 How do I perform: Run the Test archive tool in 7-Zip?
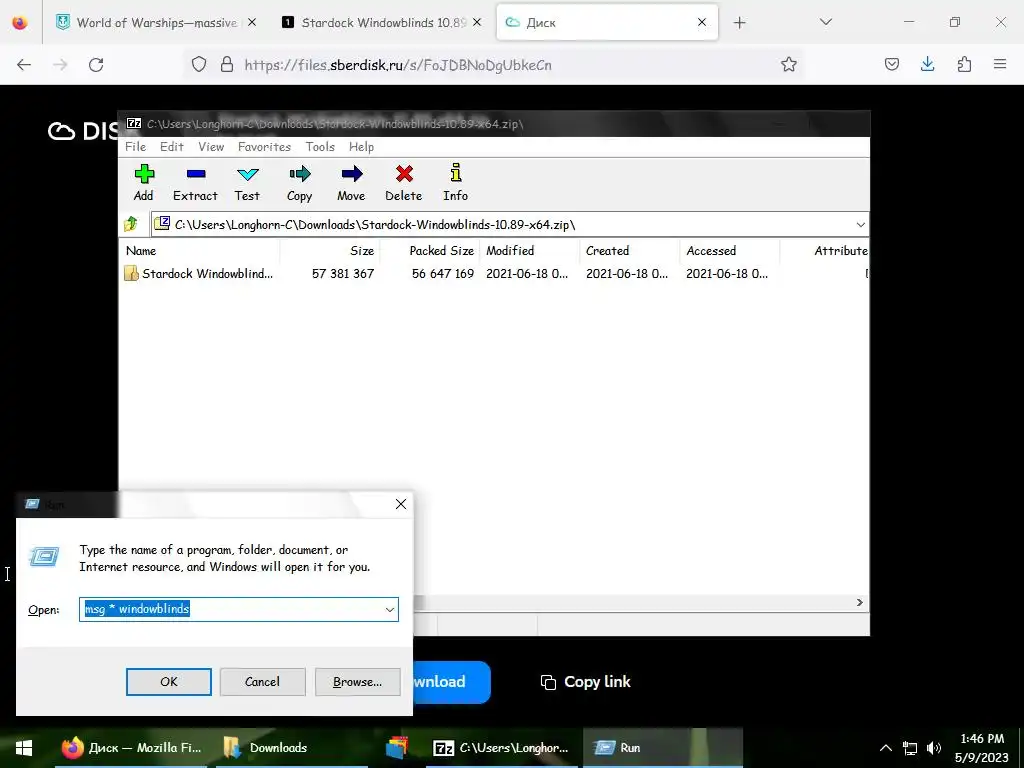click(x=248, y=183)
